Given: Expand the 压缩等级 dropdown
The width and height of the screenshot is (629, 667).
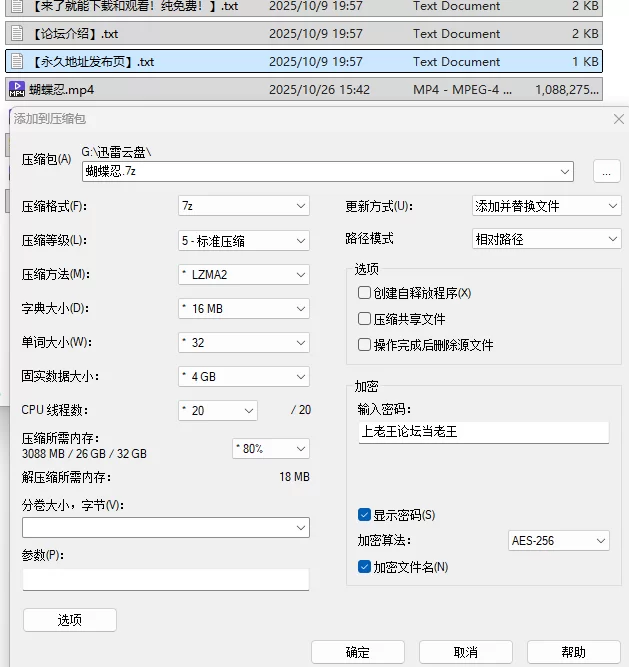Looking at the screenshot, I should click(243, 240).
